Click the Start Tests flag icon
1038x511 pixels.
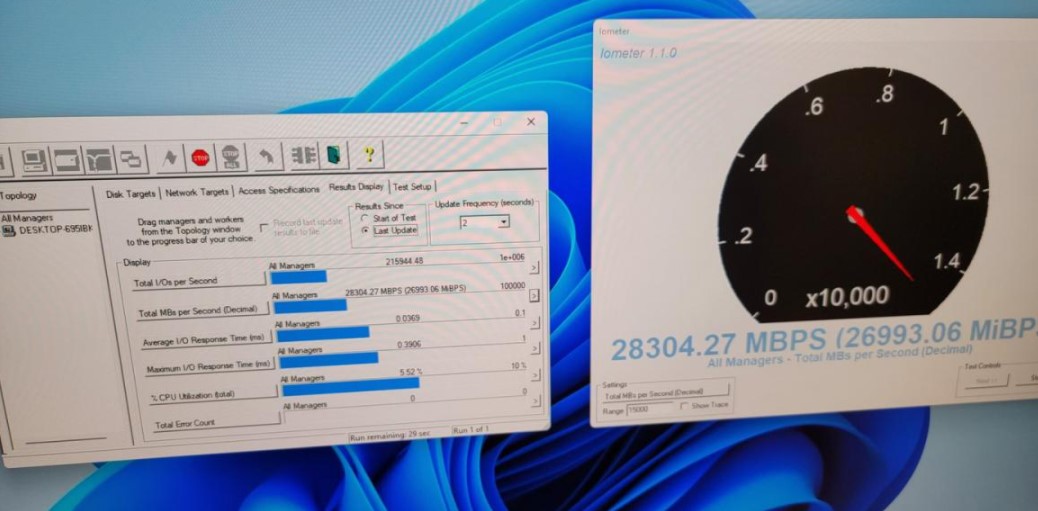171,158
